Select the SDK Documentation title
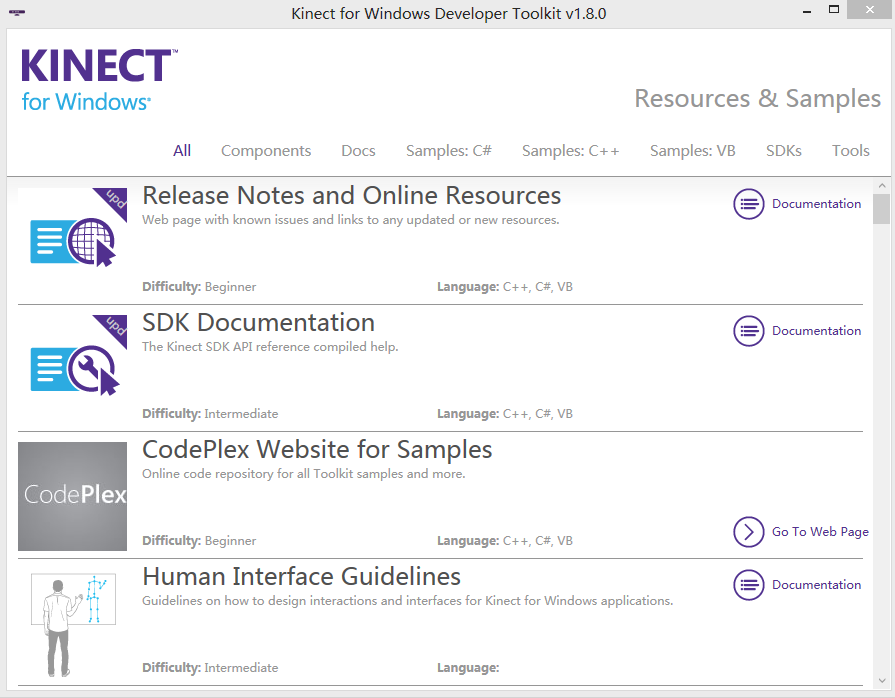895x698 pixels. point(259,323)
